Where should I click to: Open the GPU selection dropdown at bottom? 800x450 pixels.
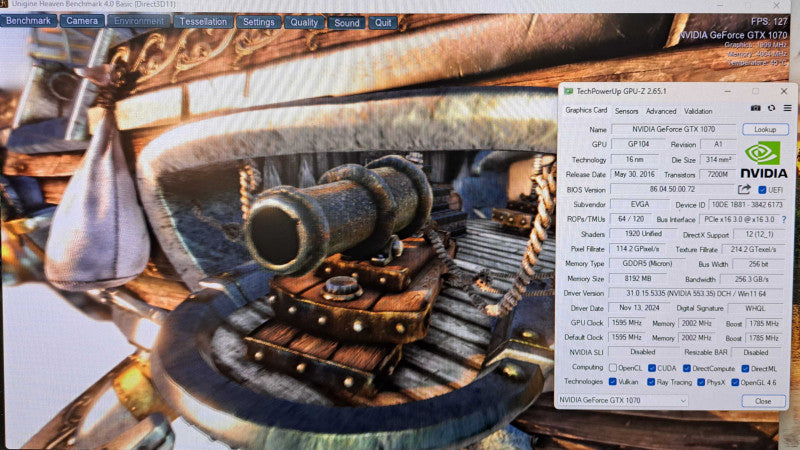[623, 401]
